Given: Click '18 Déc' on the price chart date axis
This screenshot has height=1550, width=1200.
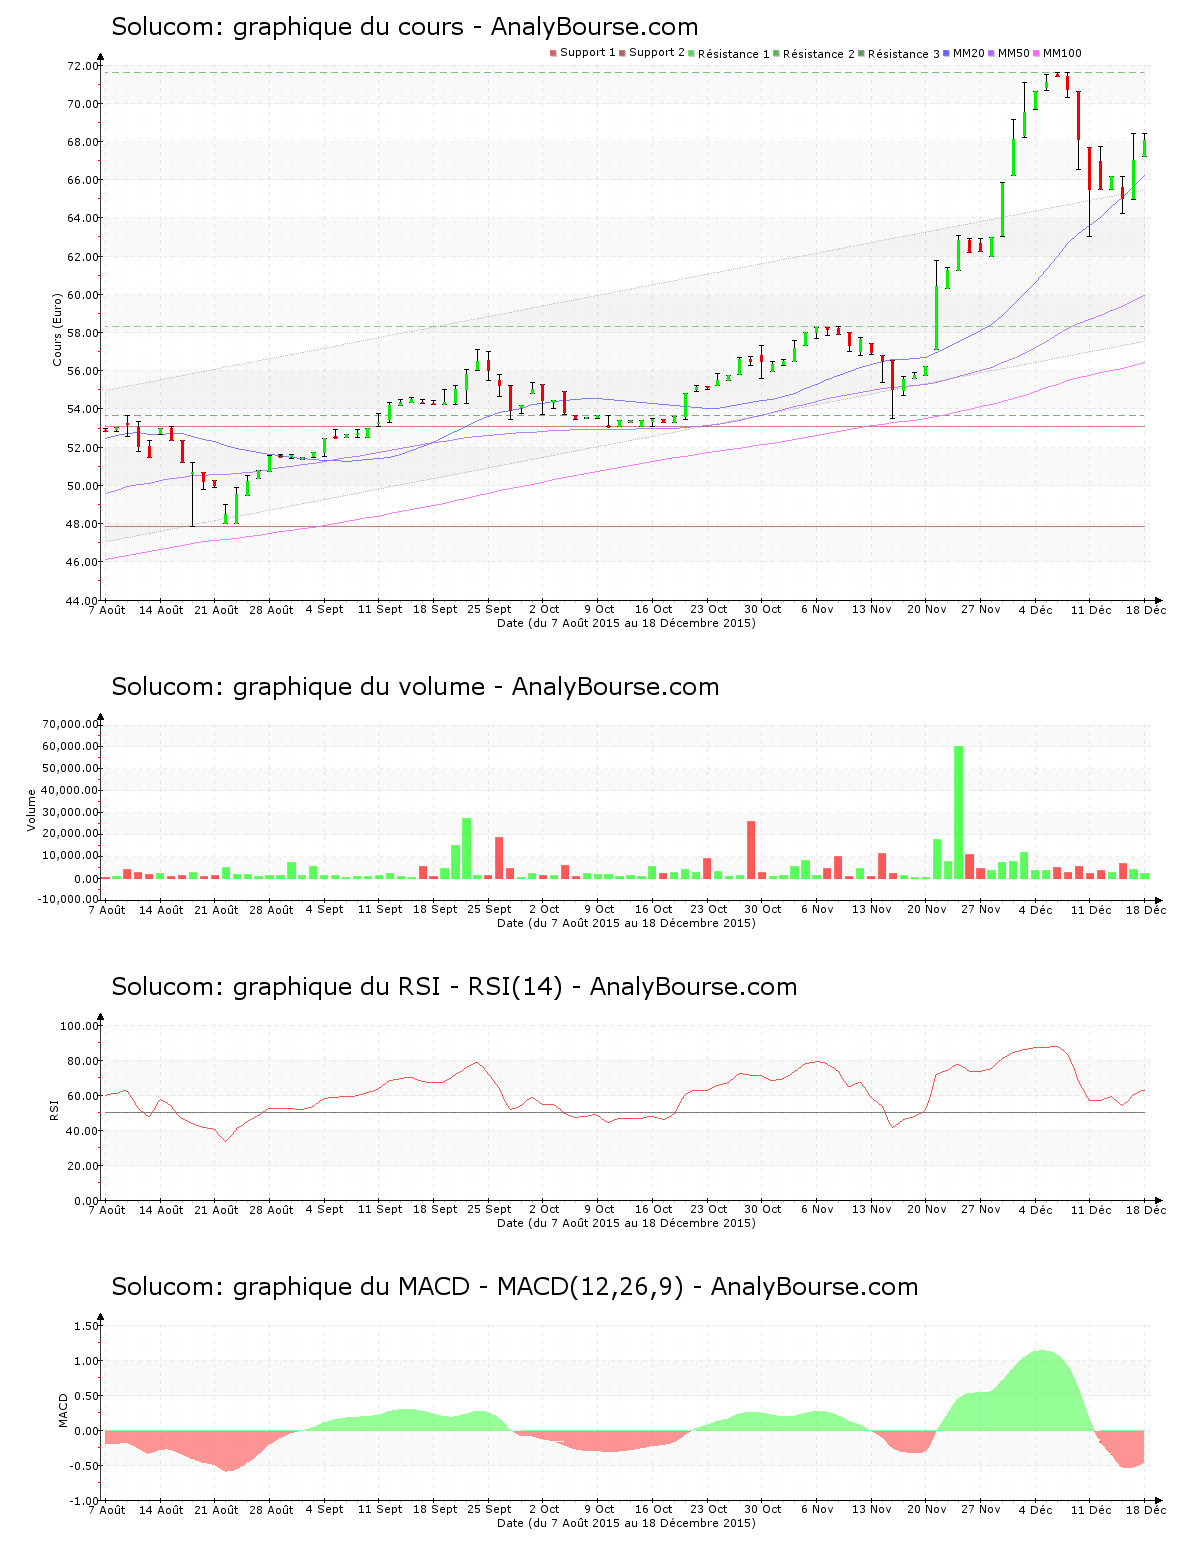Looking at the screenshot, I should pyautogui.click(x=1148, y=610).
